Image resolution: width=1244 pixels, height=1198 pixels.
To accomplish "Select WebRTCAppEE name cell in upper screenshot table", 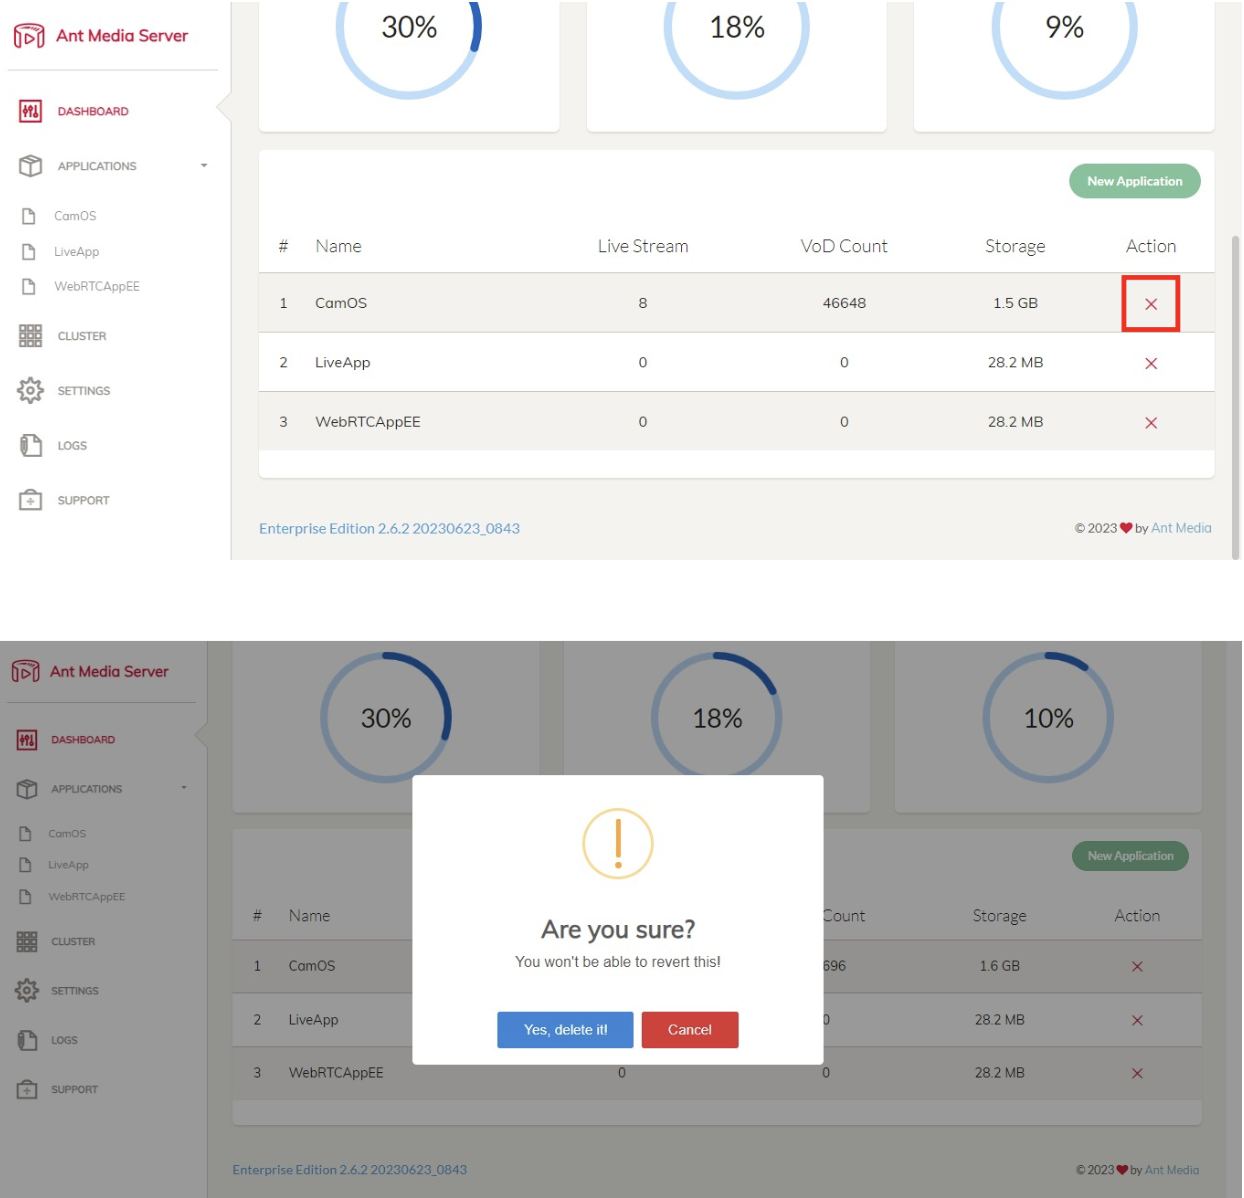I will click(x=368, y=422).
